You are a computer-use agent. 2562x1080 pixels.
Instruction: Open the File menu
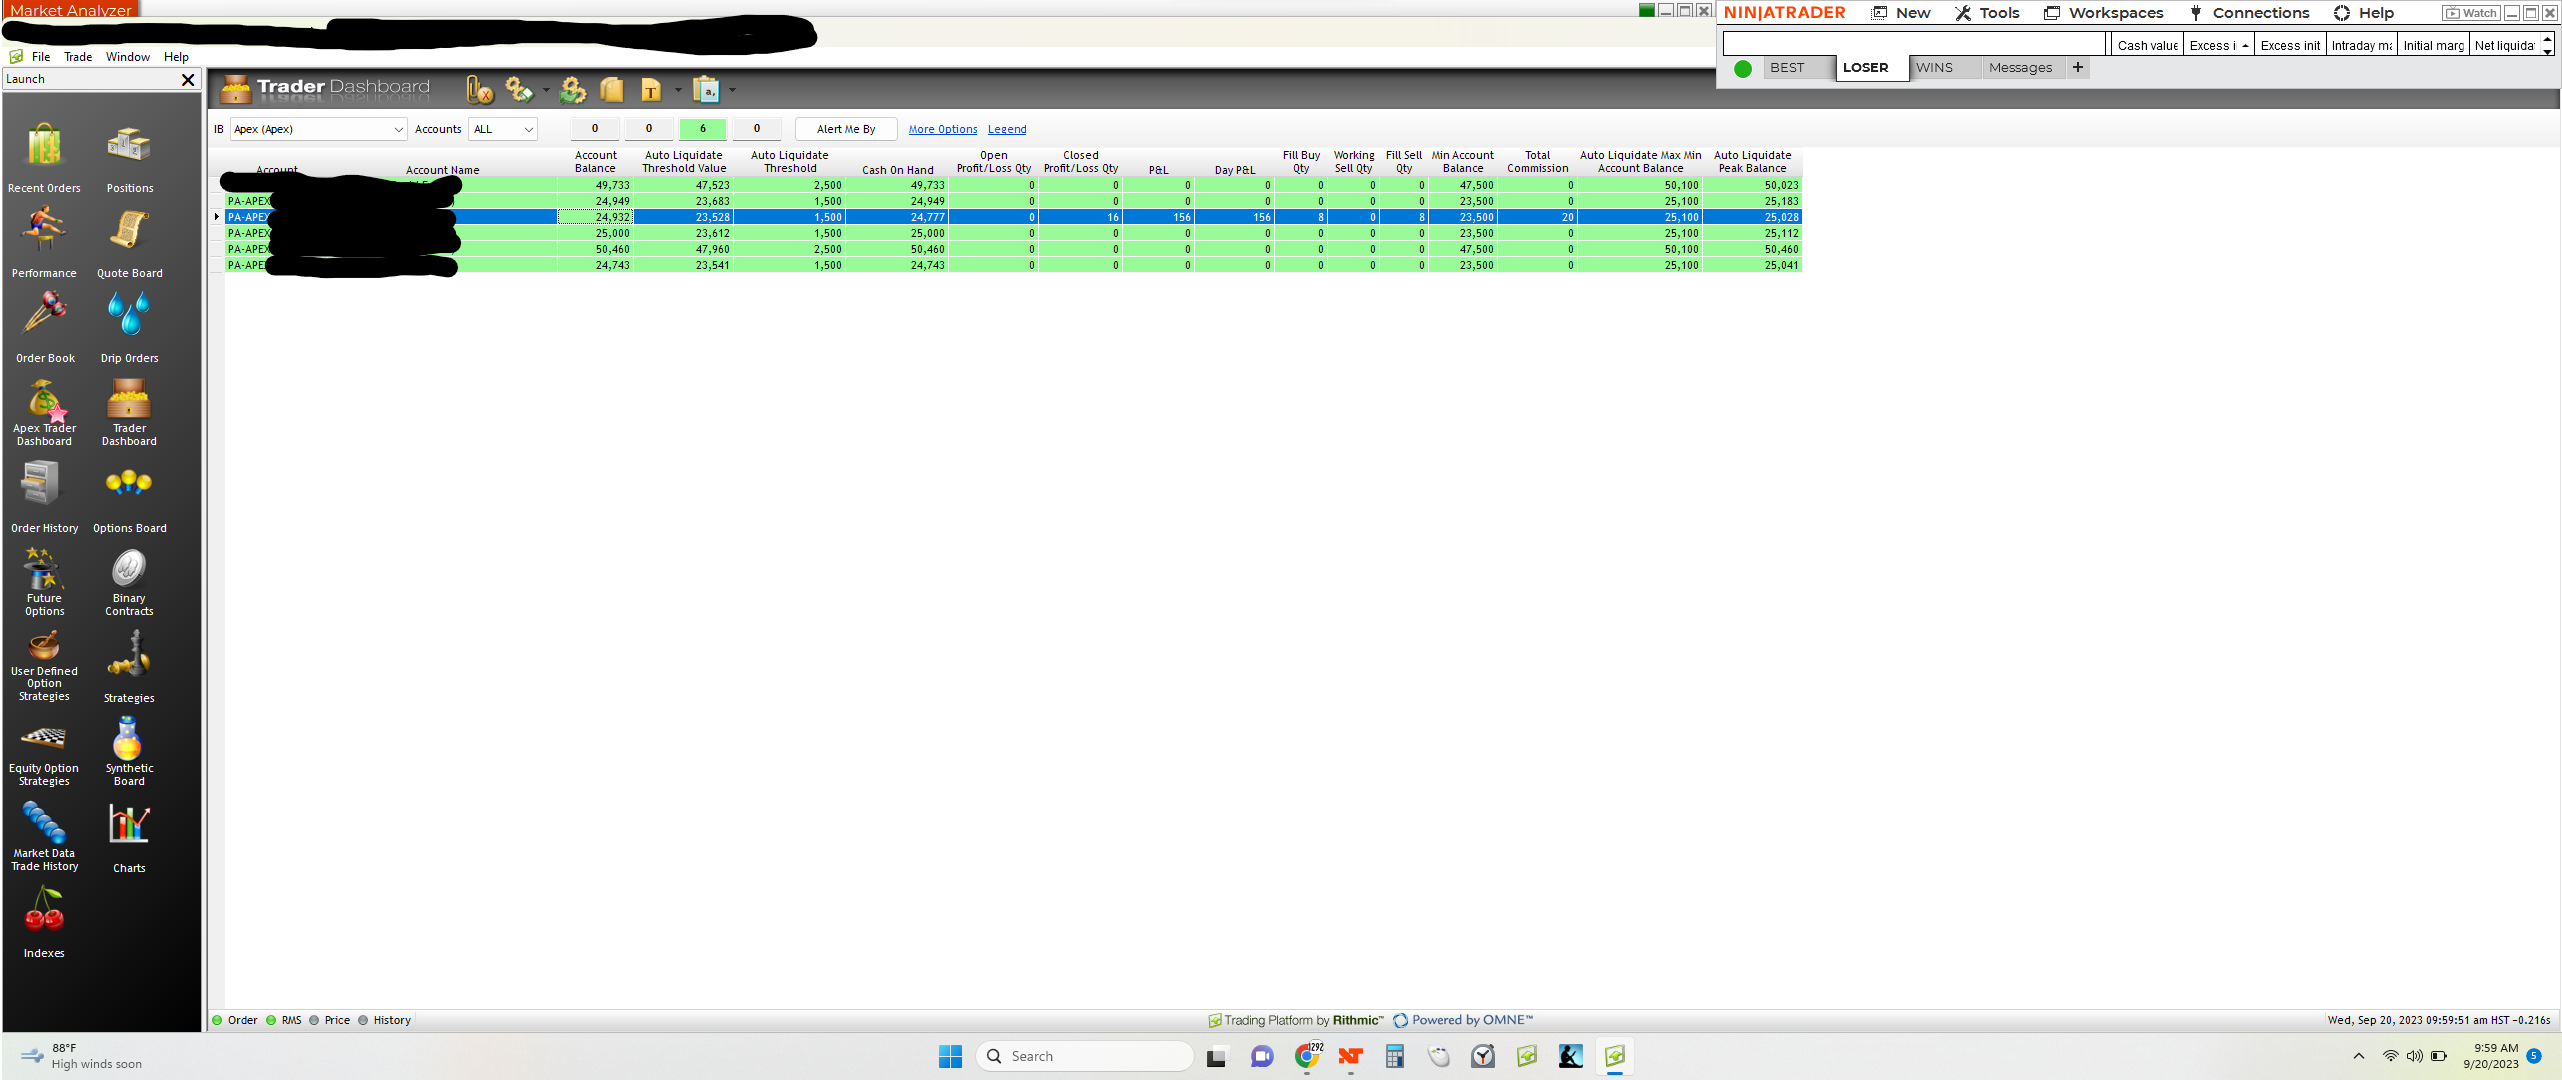click(x=41, y=57)
